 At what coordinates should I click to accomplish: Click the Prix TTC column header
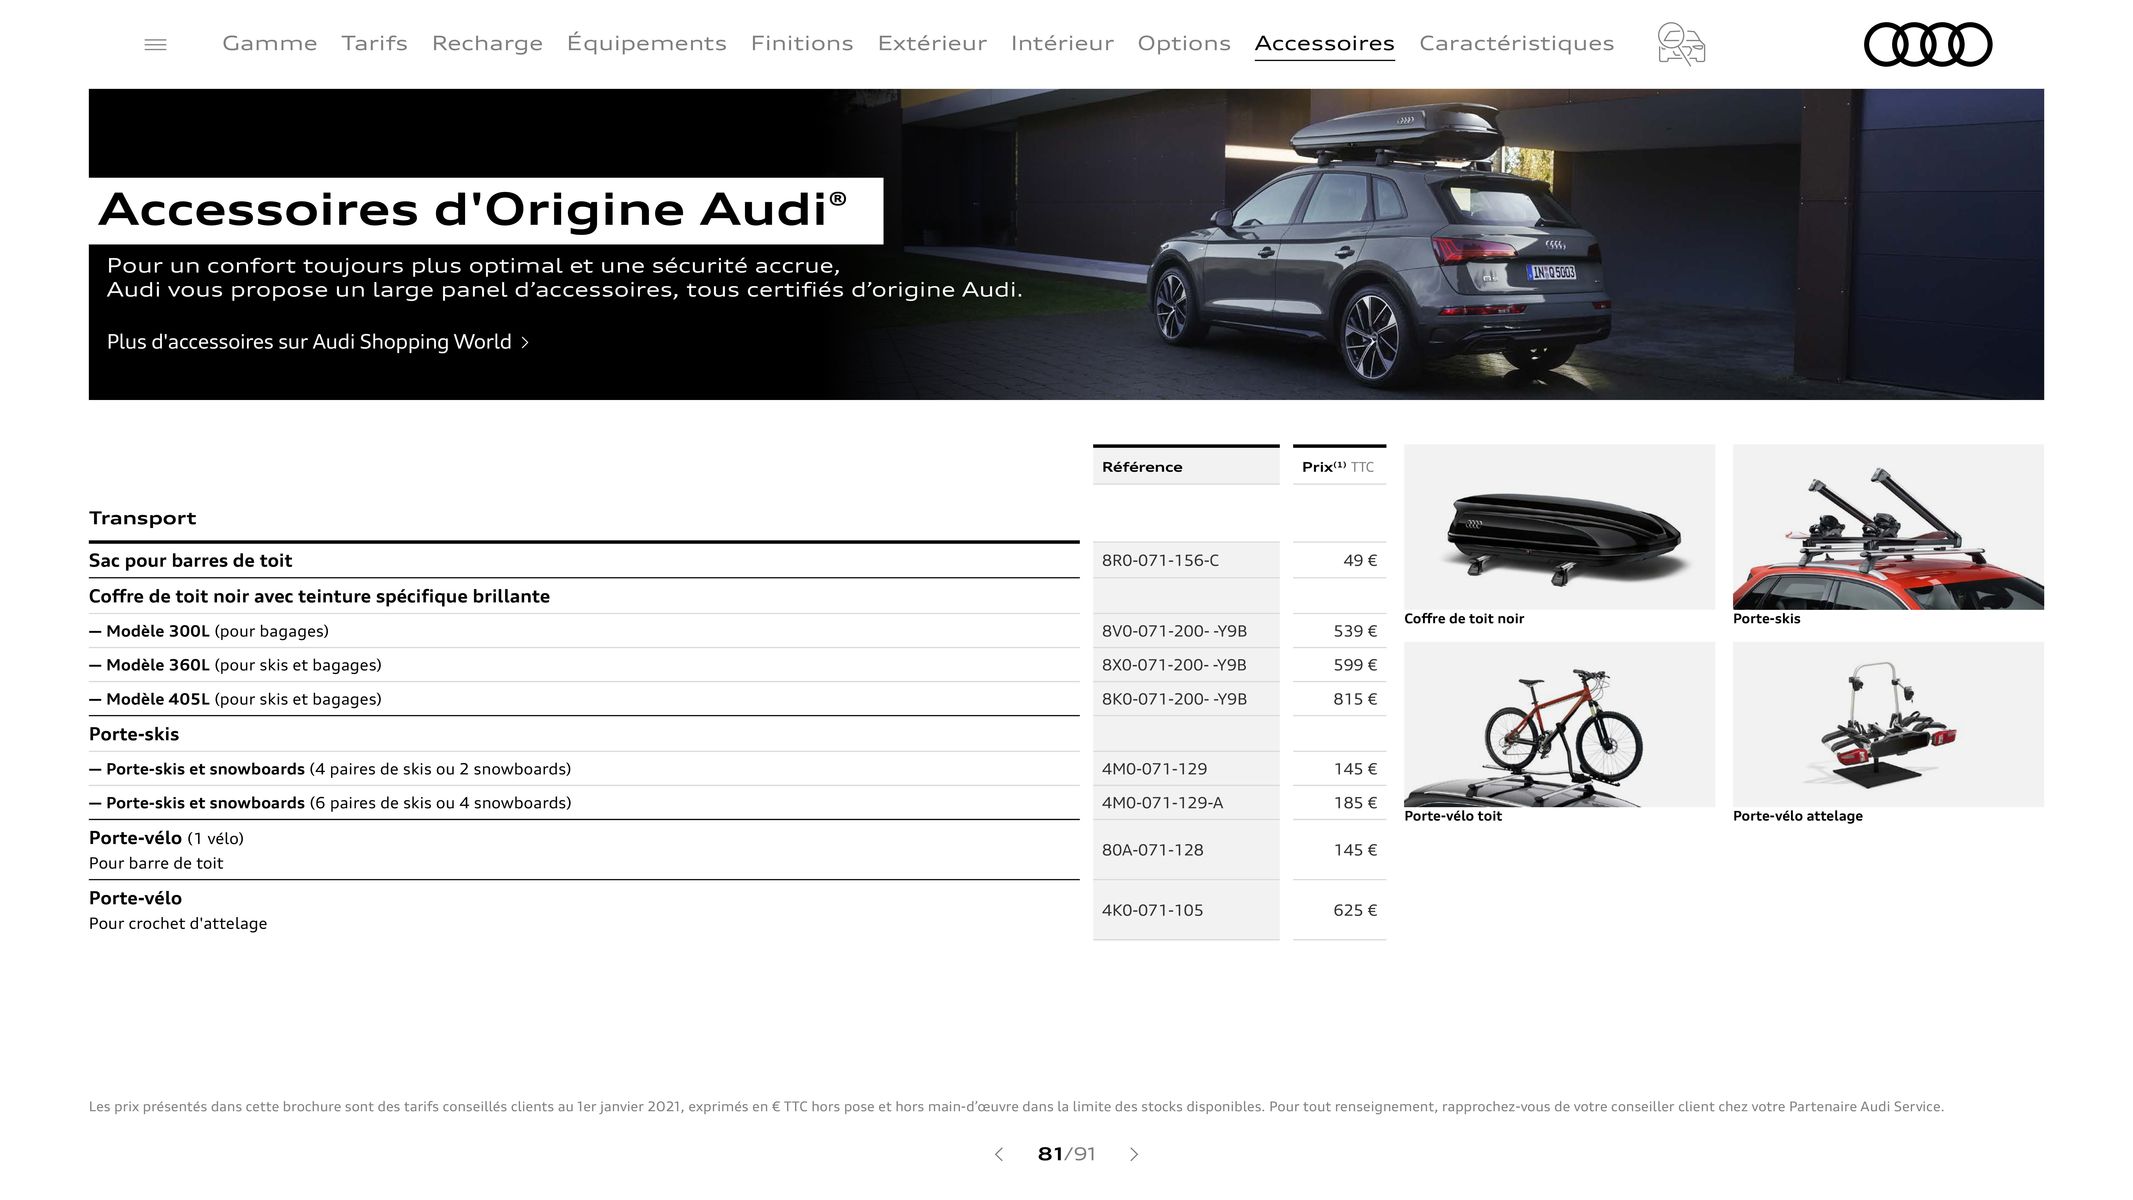(1339, 466)
